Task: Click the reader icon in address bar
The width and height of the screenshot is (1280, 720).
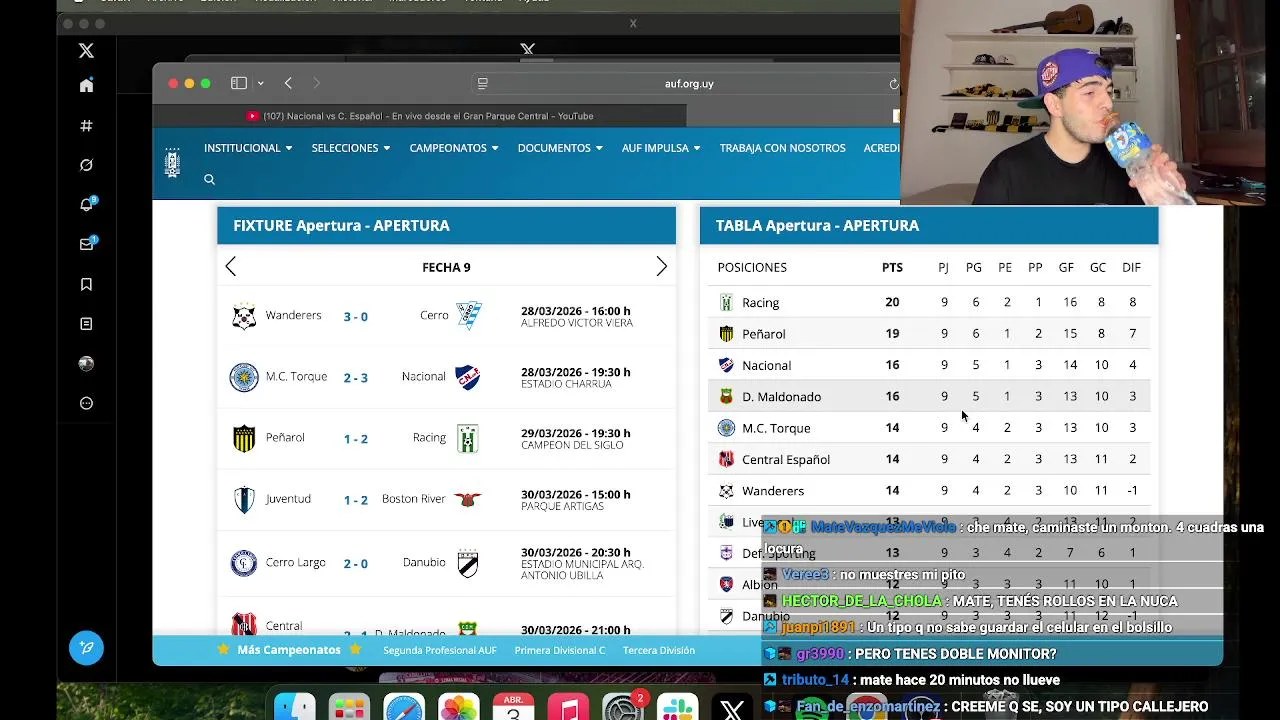Action: point(483,84)
